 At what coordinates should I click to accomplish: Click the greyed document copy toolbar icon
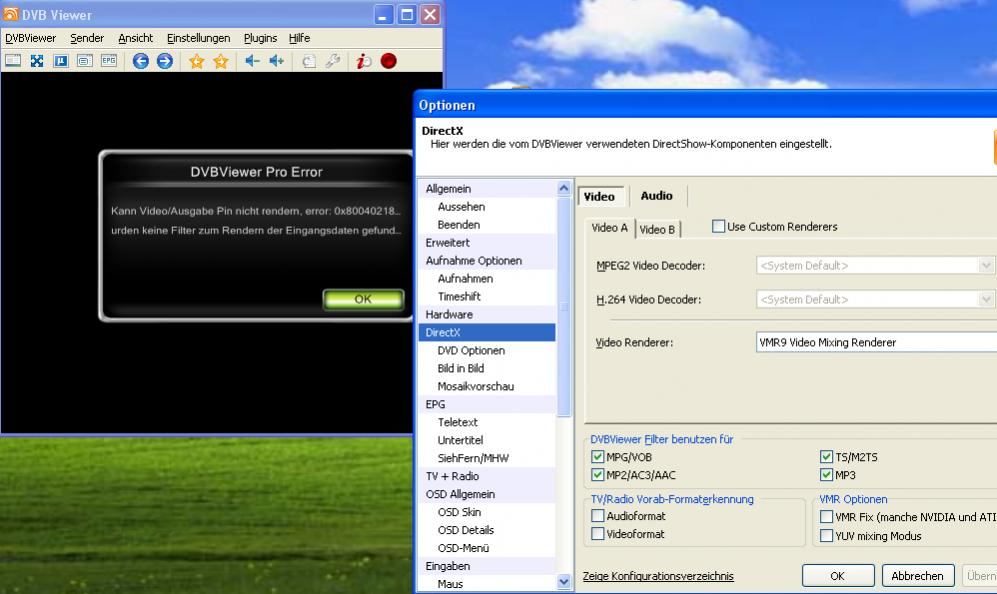coord(308,61)
